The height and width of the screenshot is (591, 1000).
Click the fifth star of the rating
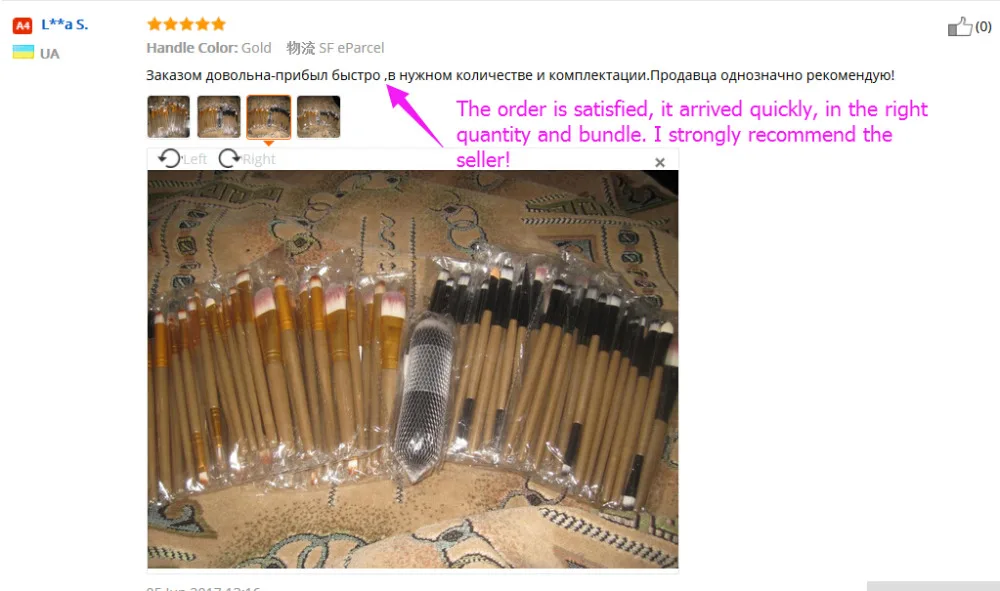click(219, 24)
